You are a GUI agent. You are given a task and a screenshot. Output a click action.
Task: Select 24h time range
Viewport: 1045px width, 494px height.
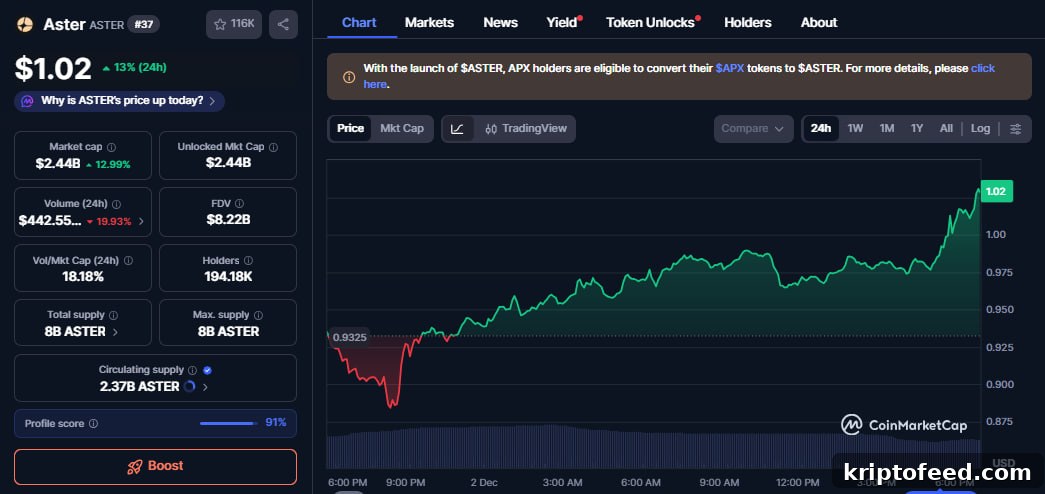[821, 129]
